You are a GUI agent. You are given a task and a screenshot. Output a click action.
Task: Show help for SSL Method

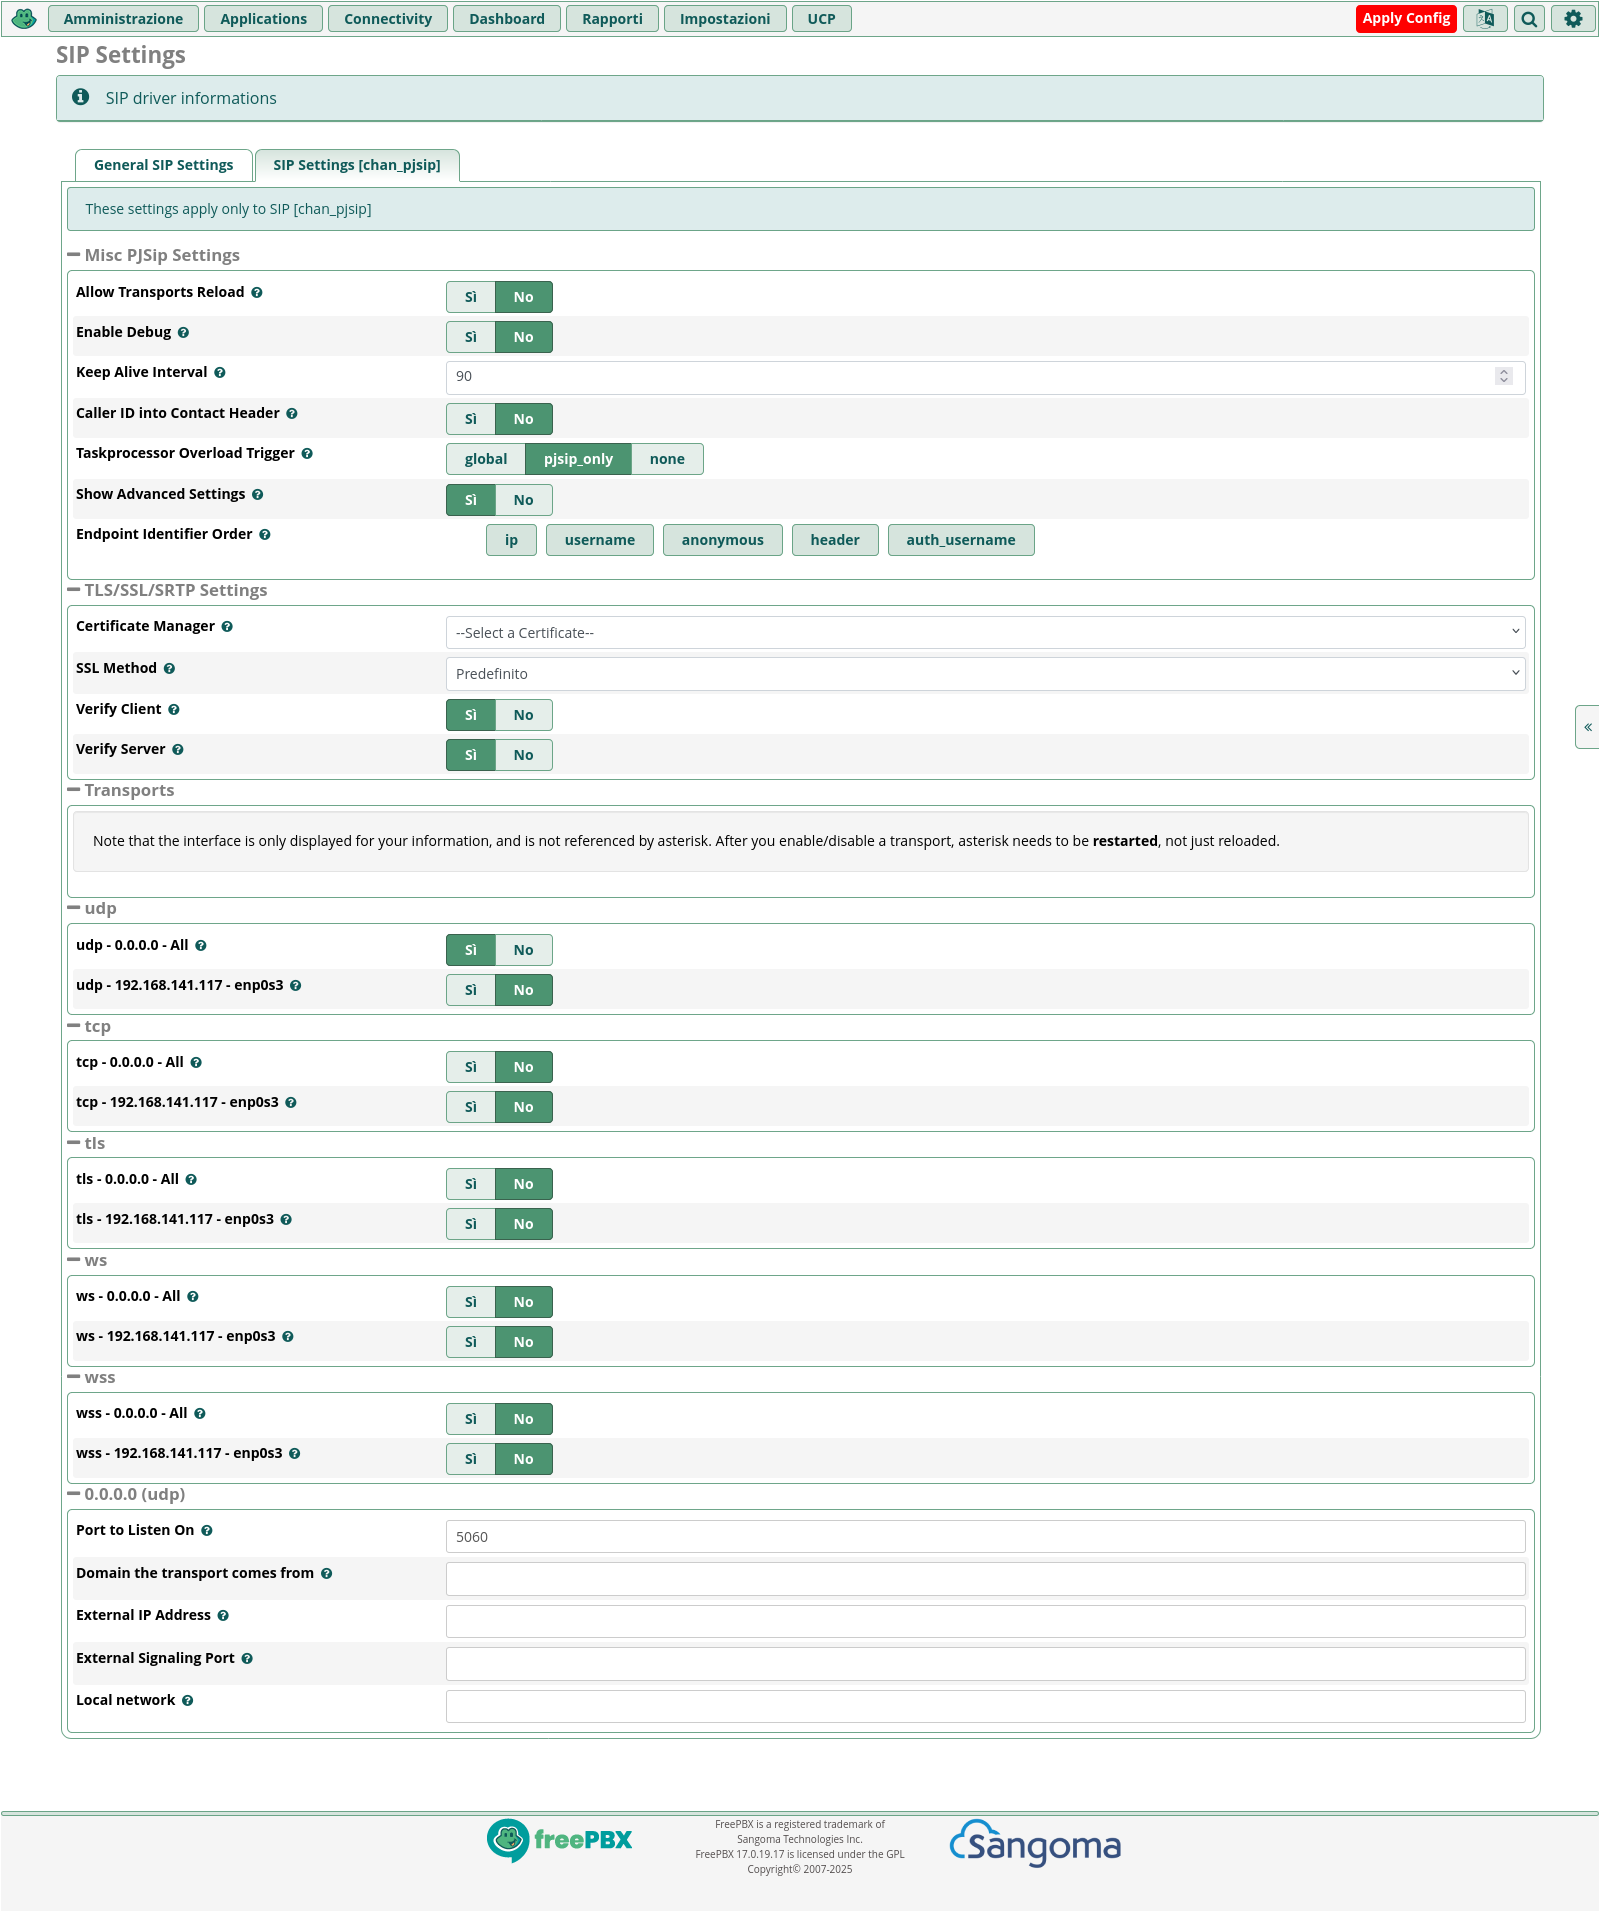169,669
